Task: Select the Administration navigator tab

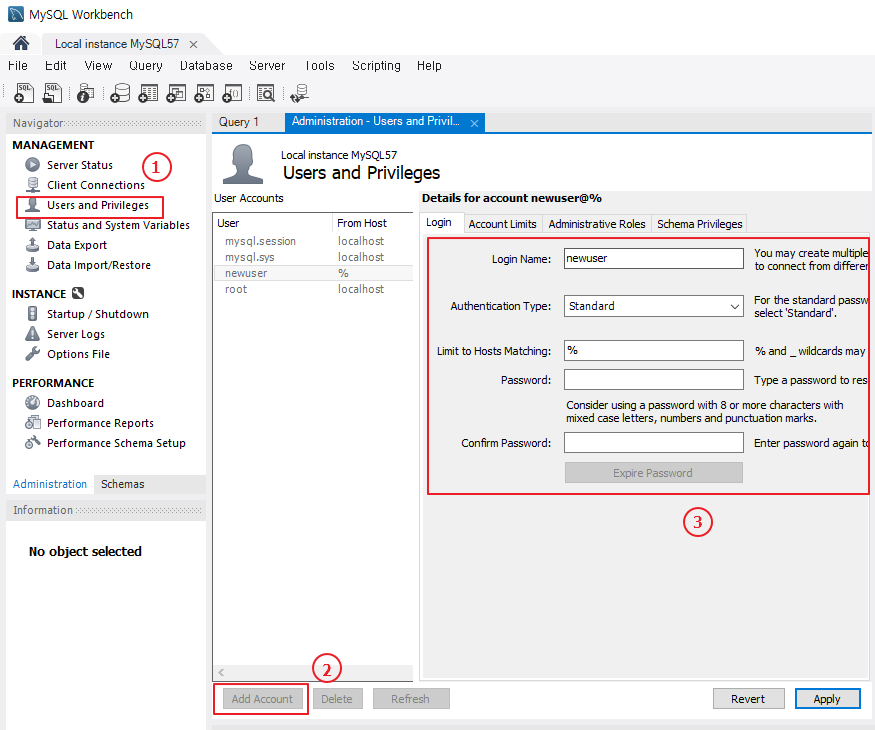Action: 50,484
